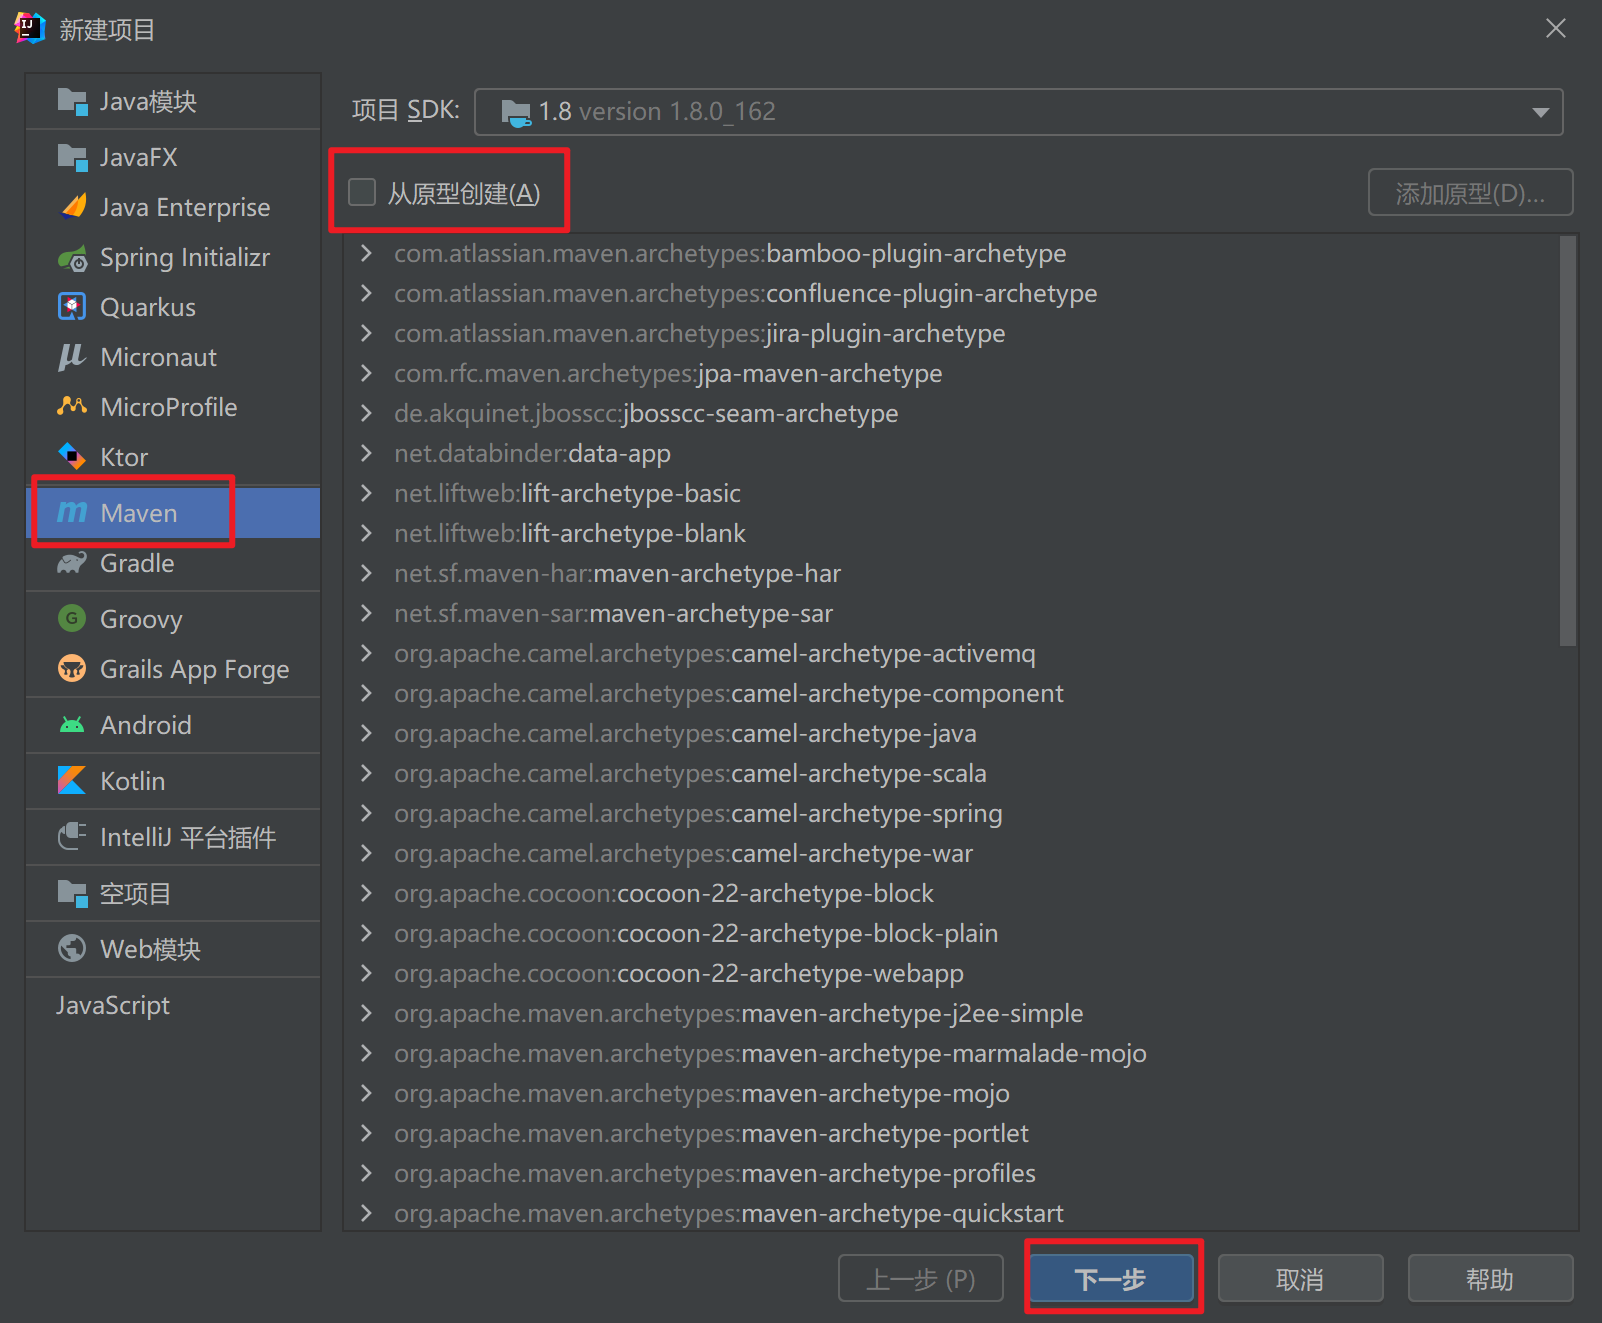Select Java模块 project type

pyautogui.click(x=173, y=101)
